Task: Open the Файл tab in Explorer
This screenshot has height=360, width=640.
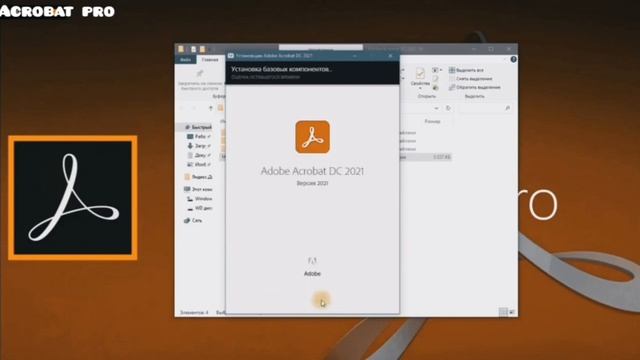Action: click(185, 60)
